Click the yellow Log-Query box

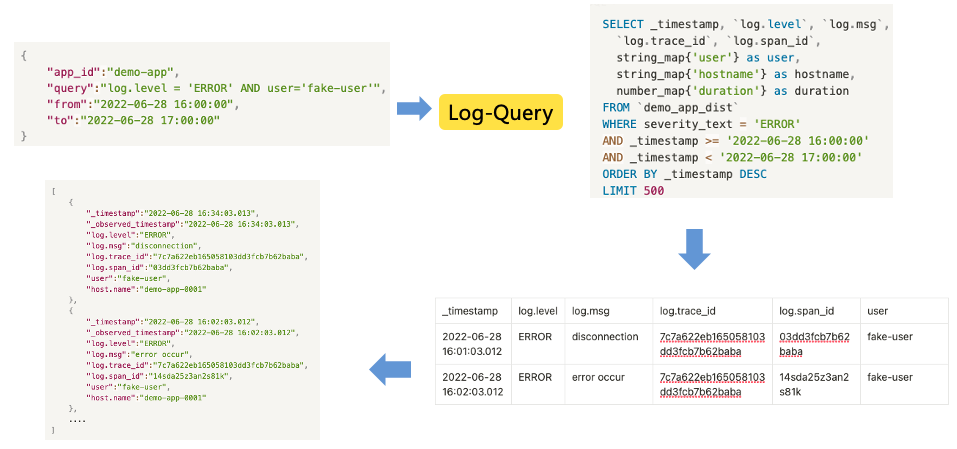(500, 112)
